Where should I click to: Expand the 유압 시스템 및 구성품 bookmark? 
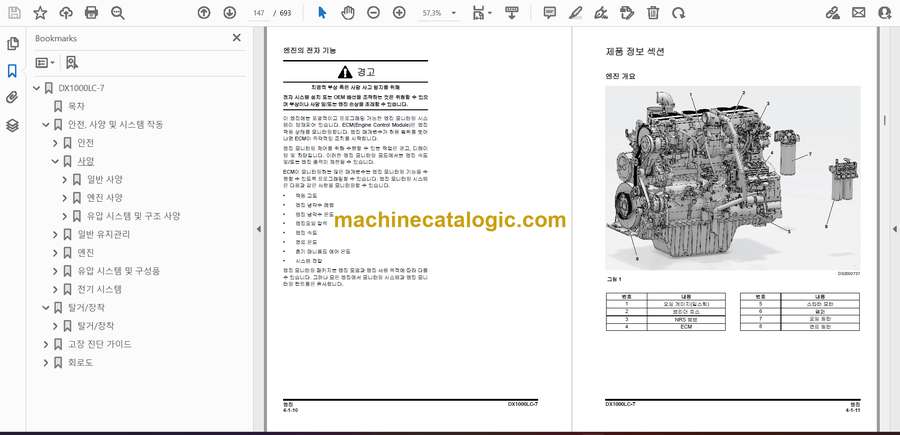(55, 271)
